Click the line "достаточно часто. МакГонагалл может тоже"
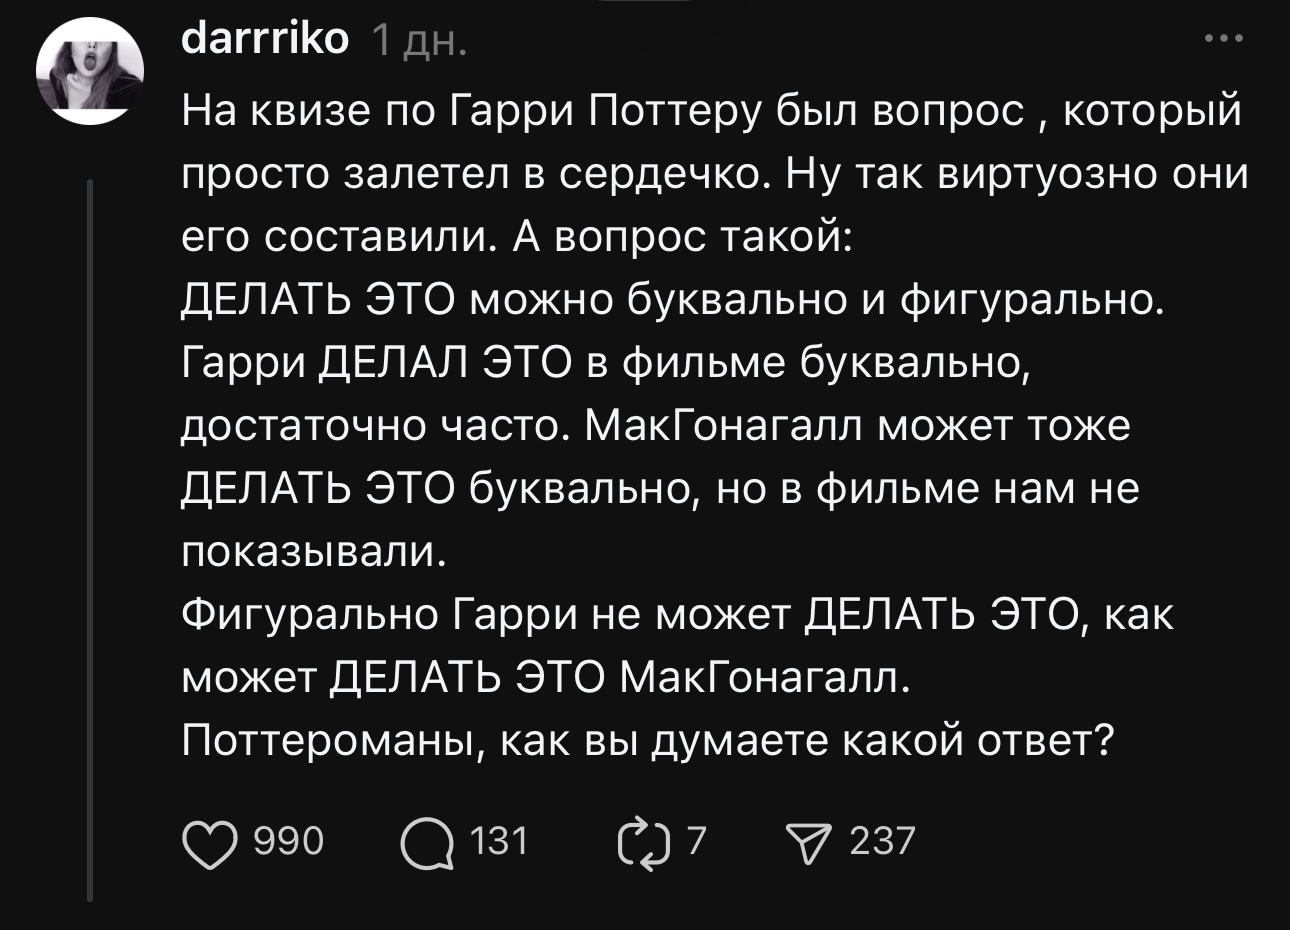Viewport: 1290px width, 930px height. pos(655,426)
